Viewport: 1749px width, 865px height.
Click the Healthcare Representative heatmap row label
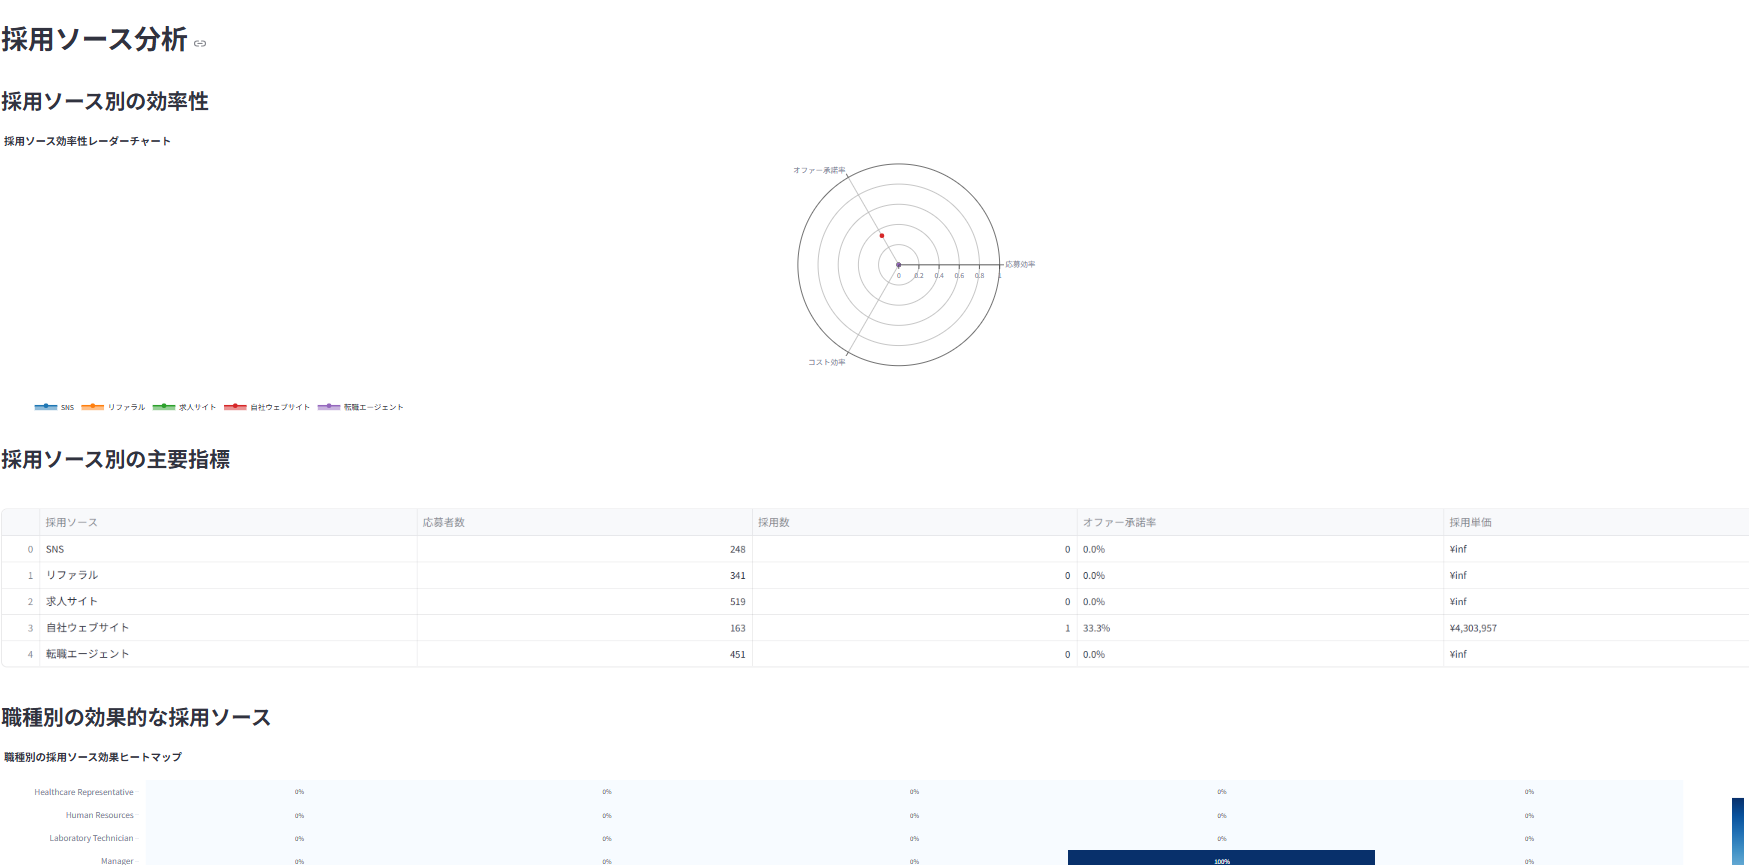[x=84, y=792]
